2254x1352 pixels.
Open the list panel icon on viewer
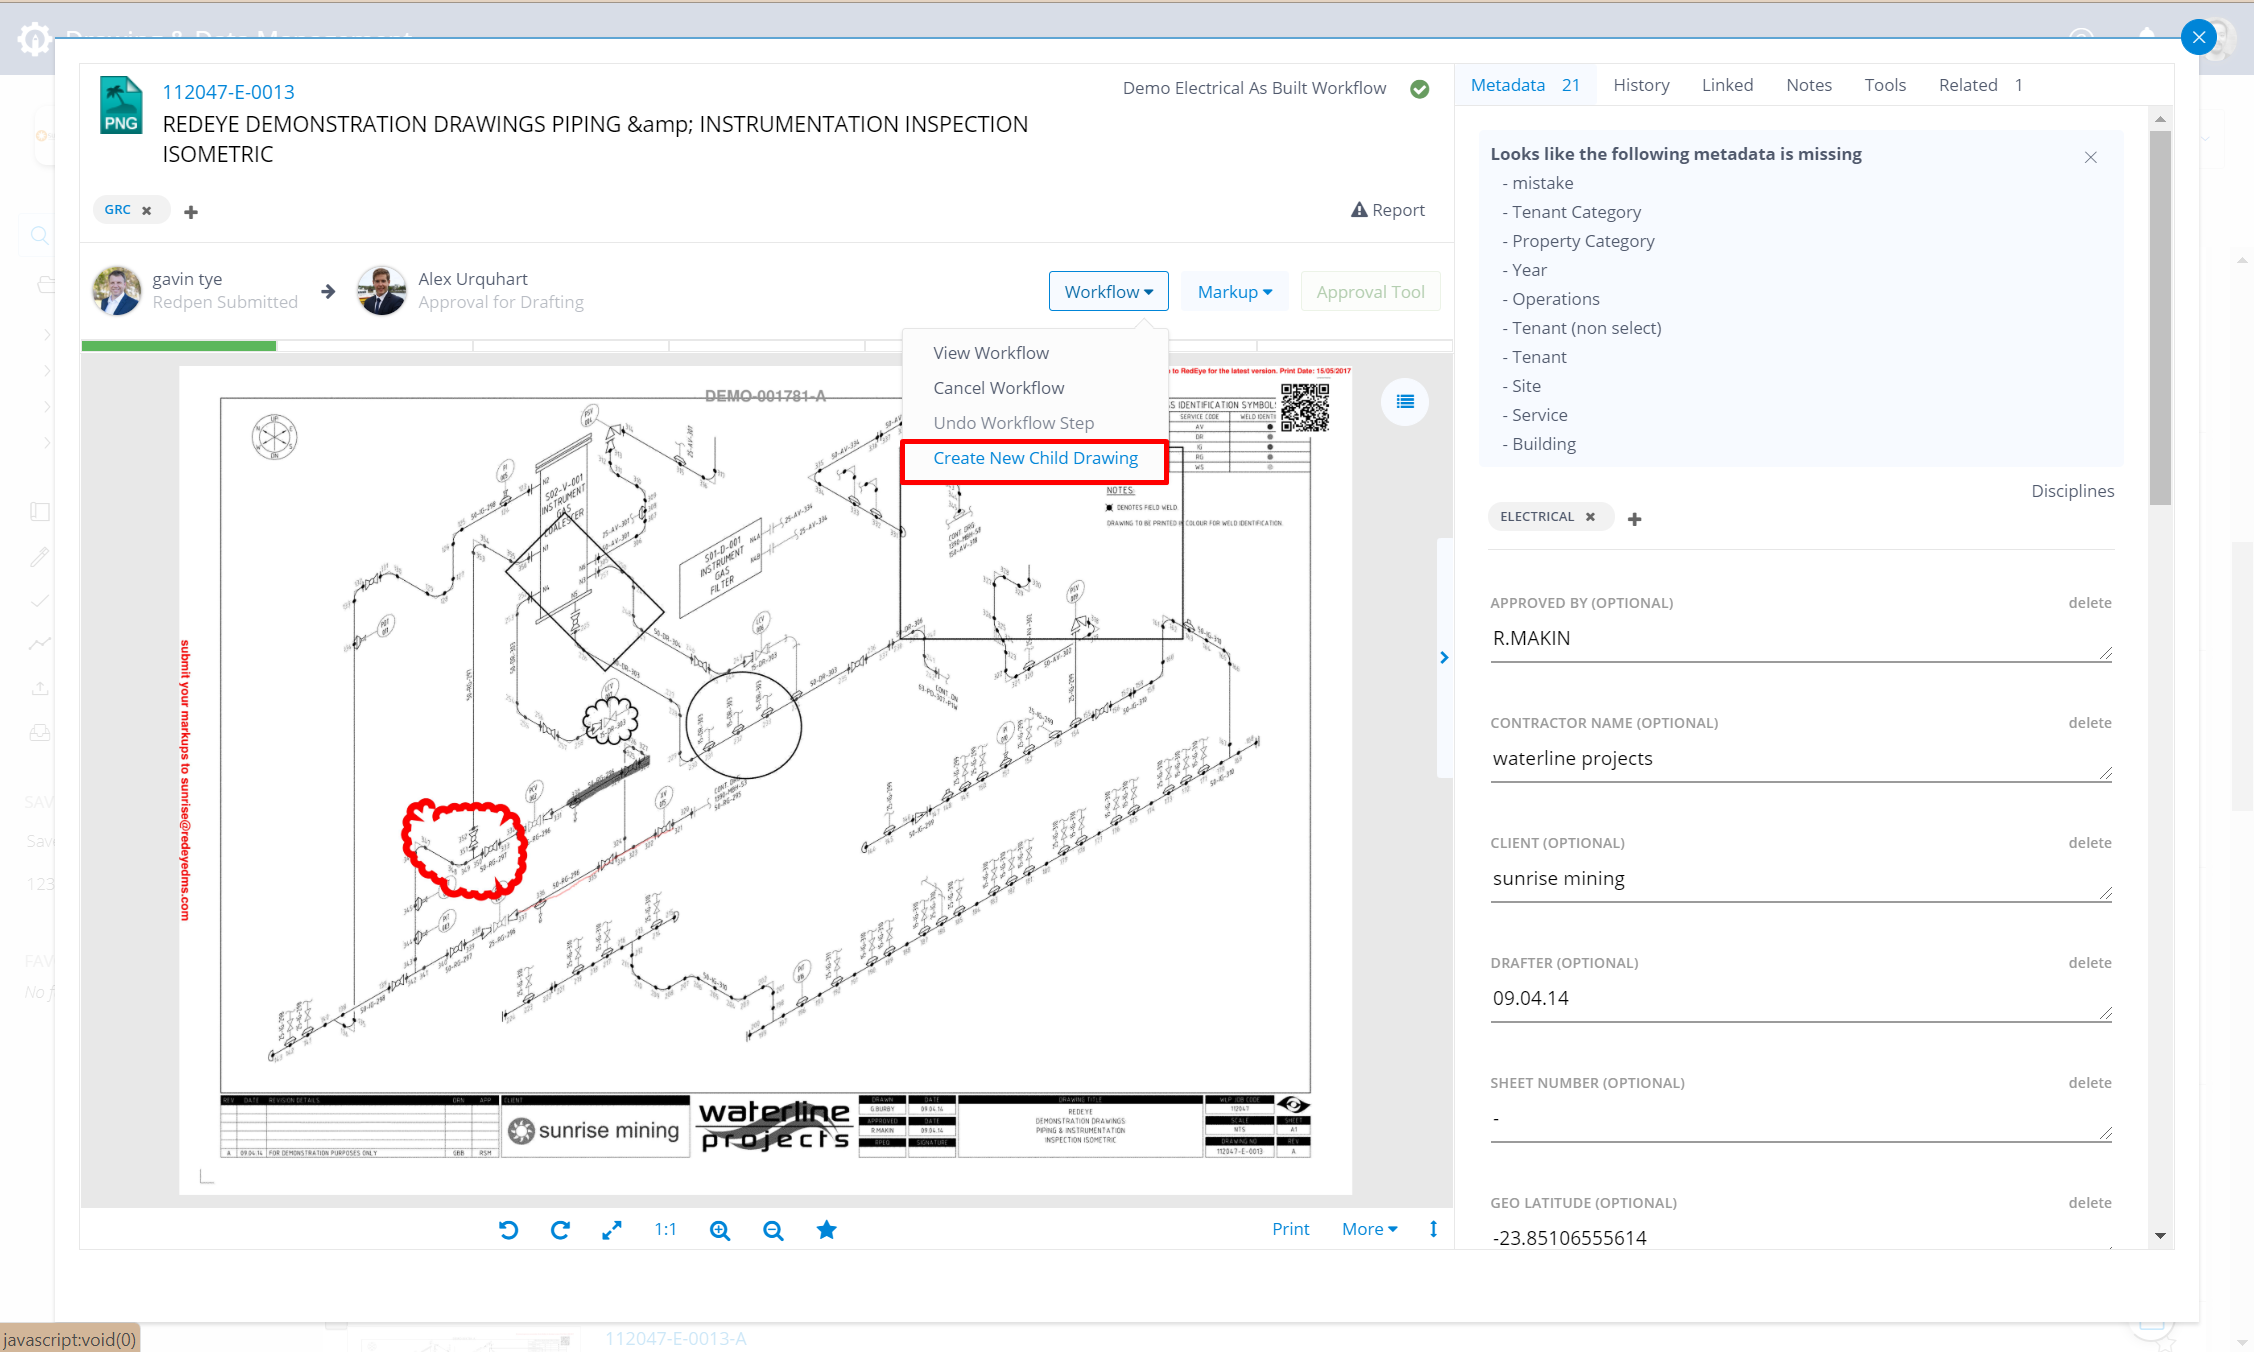point(1405,402)
